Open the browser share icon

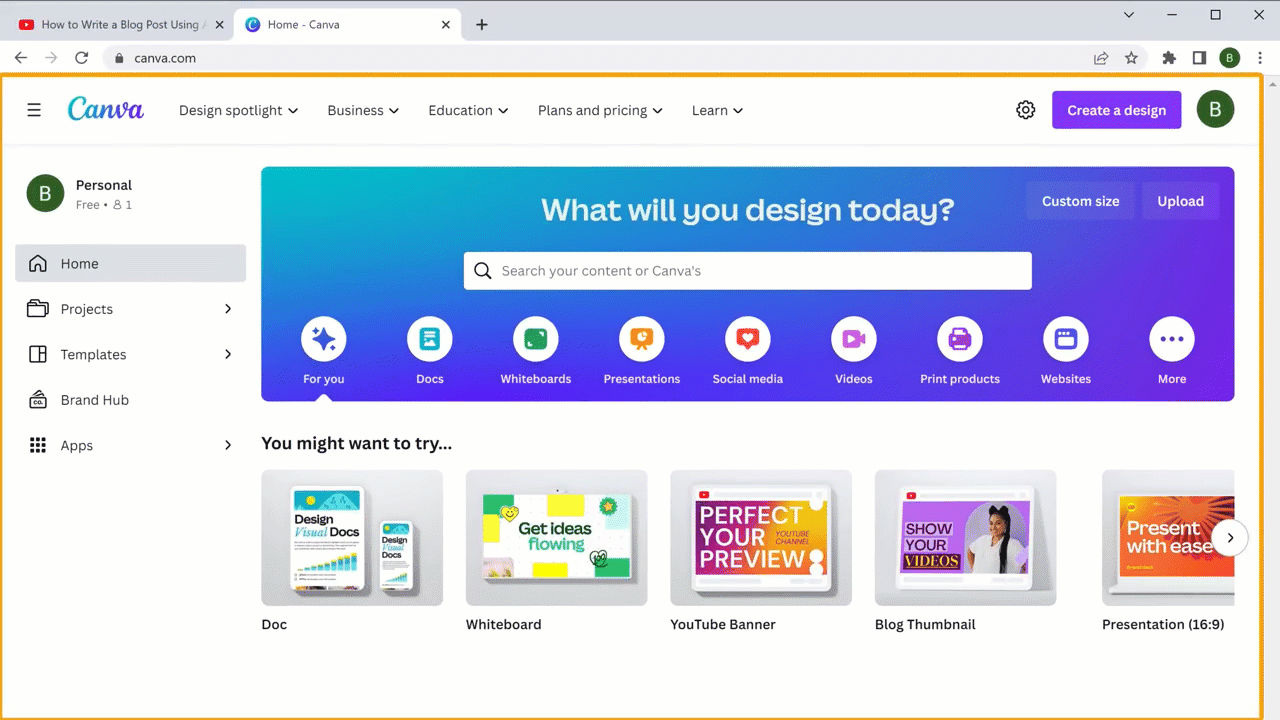point(1101,58)
